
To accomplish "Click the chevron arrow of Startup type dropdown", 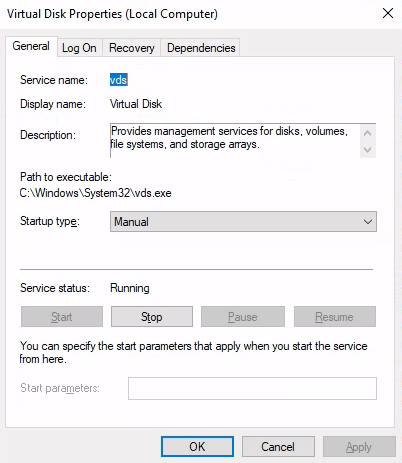I will pos(368,222).
